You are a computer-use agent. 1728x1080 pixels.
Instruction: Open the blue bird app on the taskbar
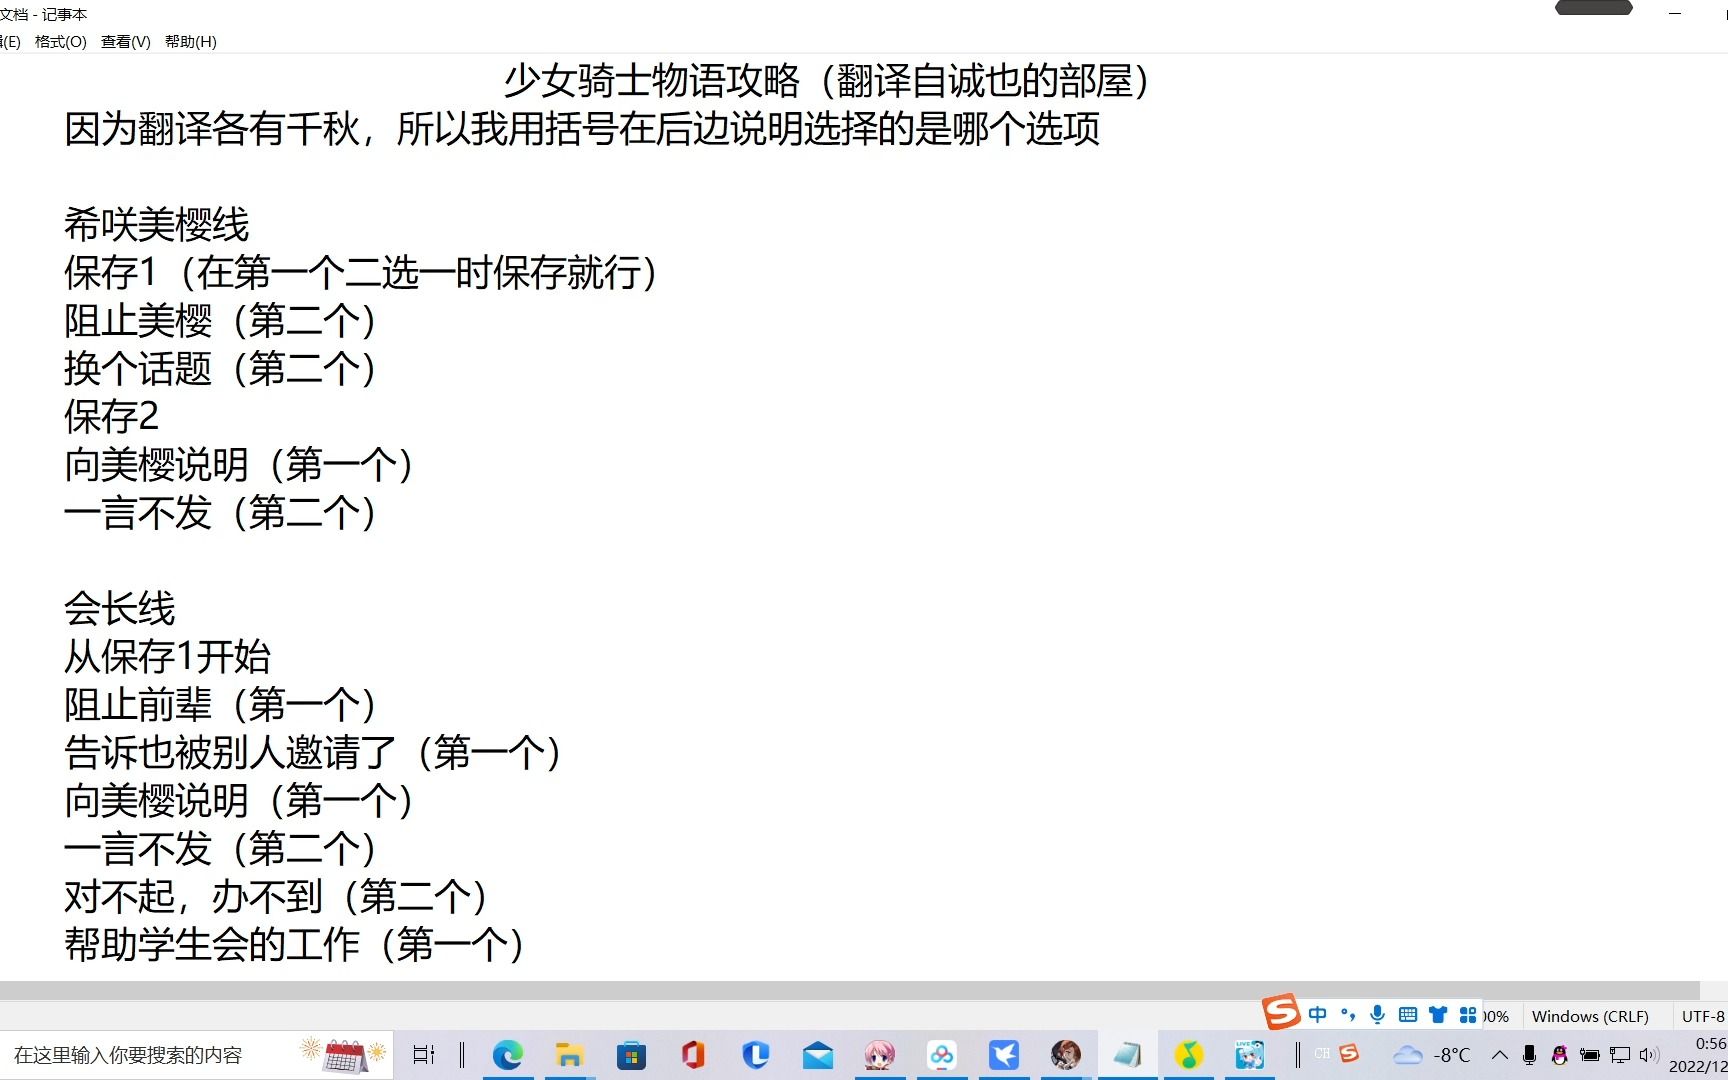[x=1003, y=1055]
